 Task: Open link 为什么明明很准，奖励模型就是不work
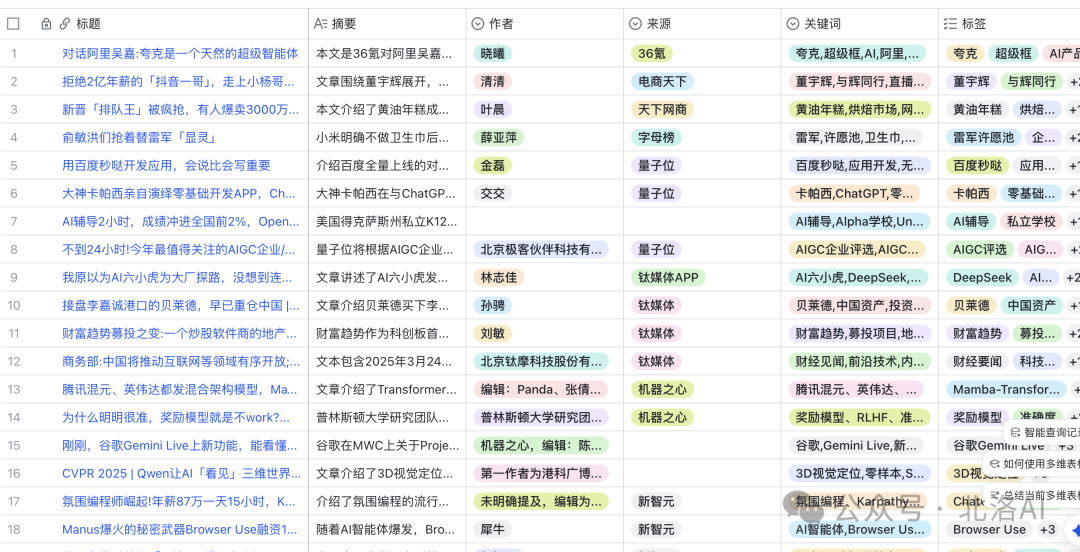176,418
